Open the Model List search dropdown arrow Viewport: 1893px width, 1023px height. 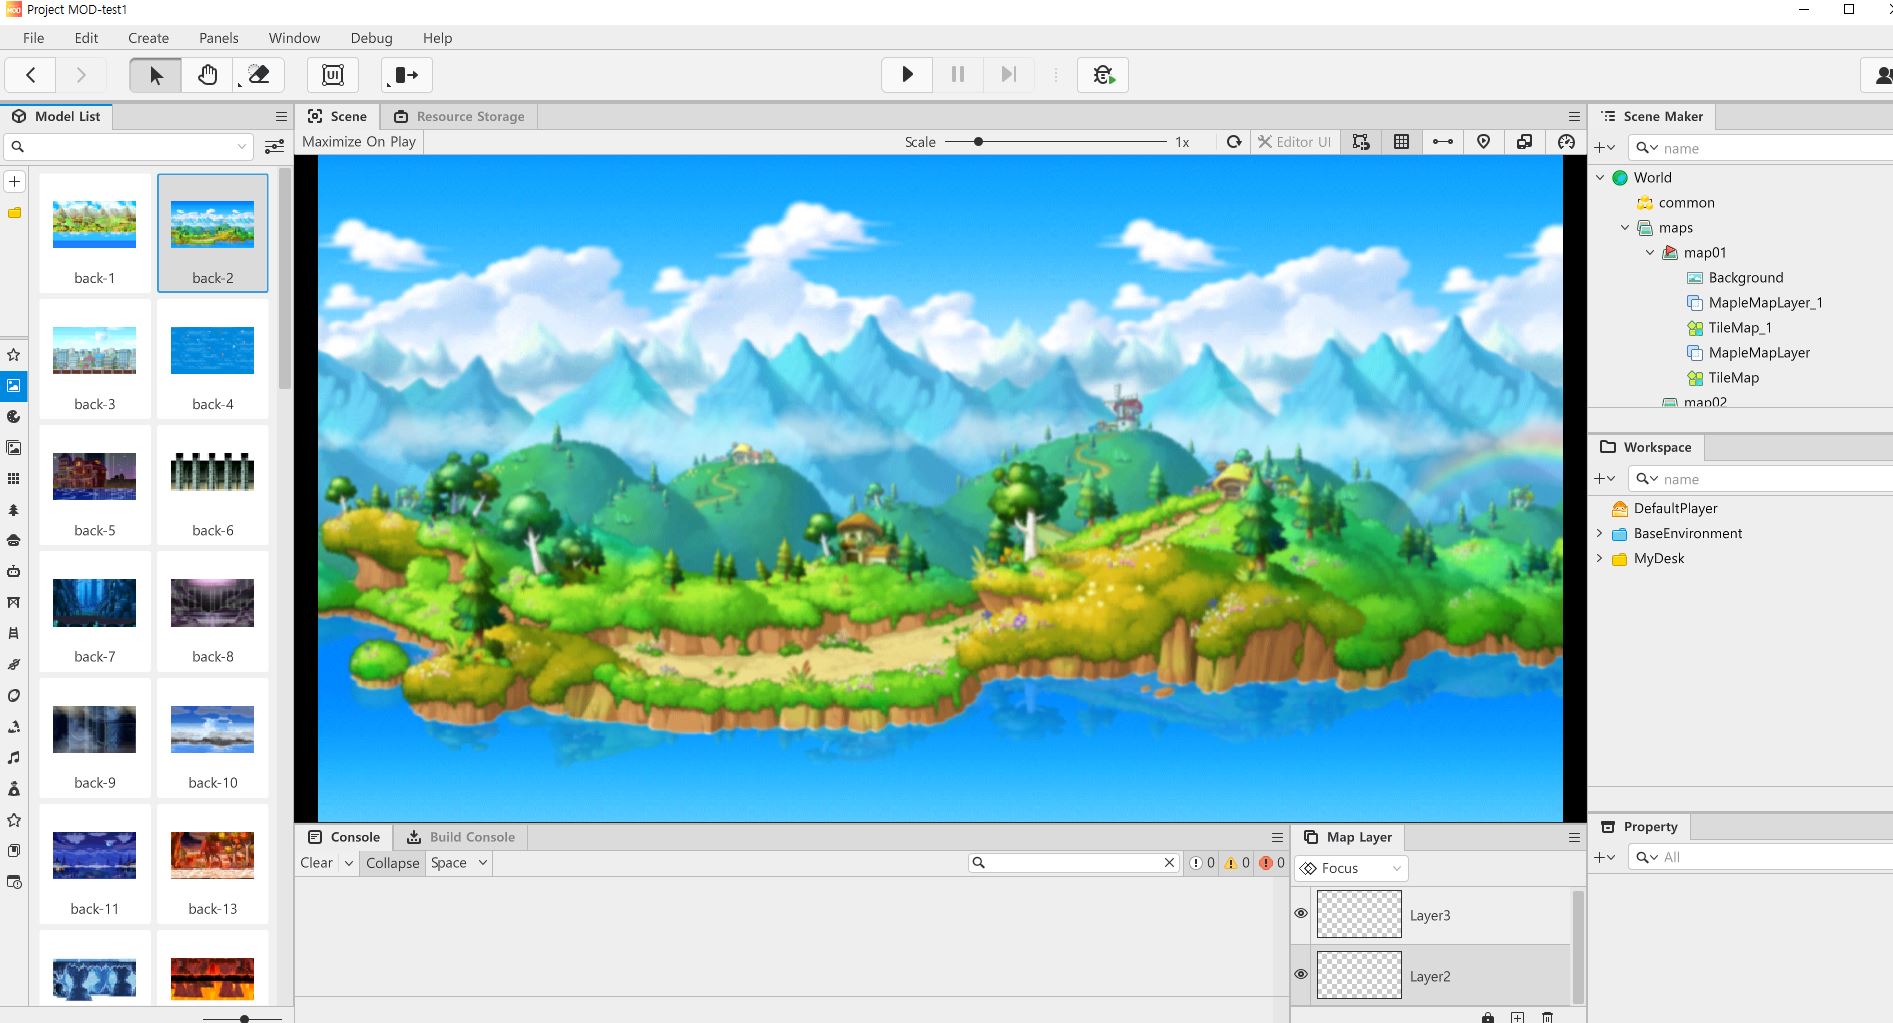[241, 147]
